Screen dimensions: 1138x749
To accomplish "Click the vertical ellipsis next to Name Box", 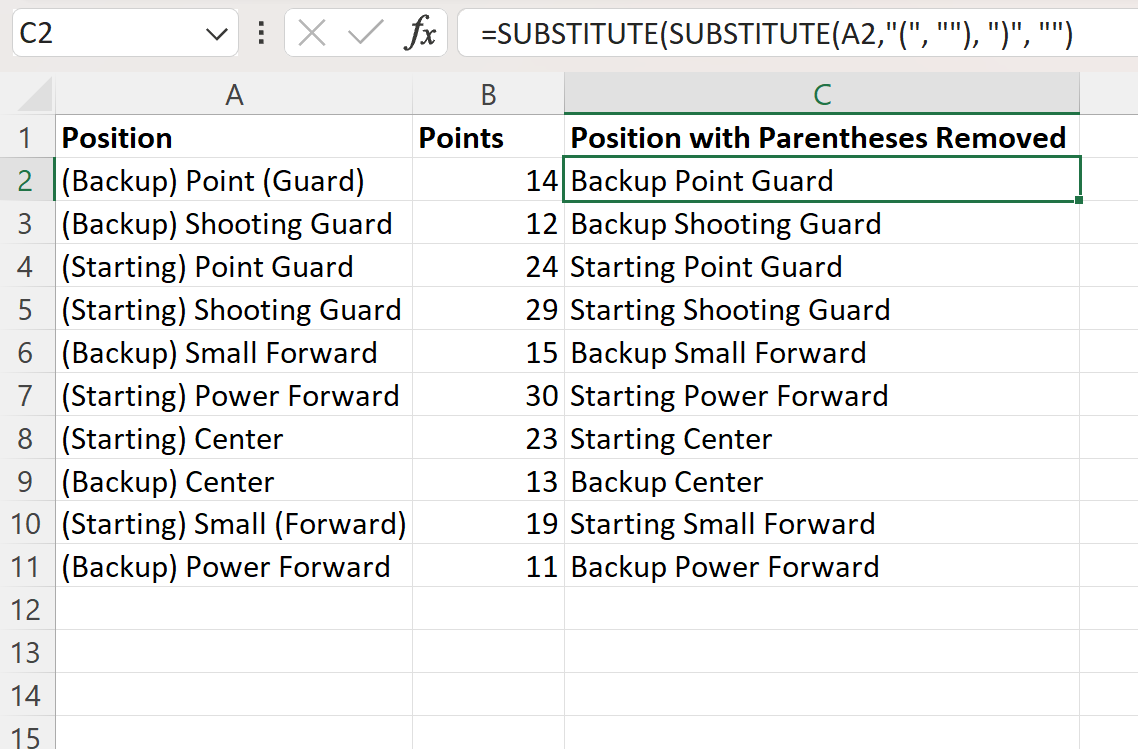I will pyautogui.click(x=260, y=33).
